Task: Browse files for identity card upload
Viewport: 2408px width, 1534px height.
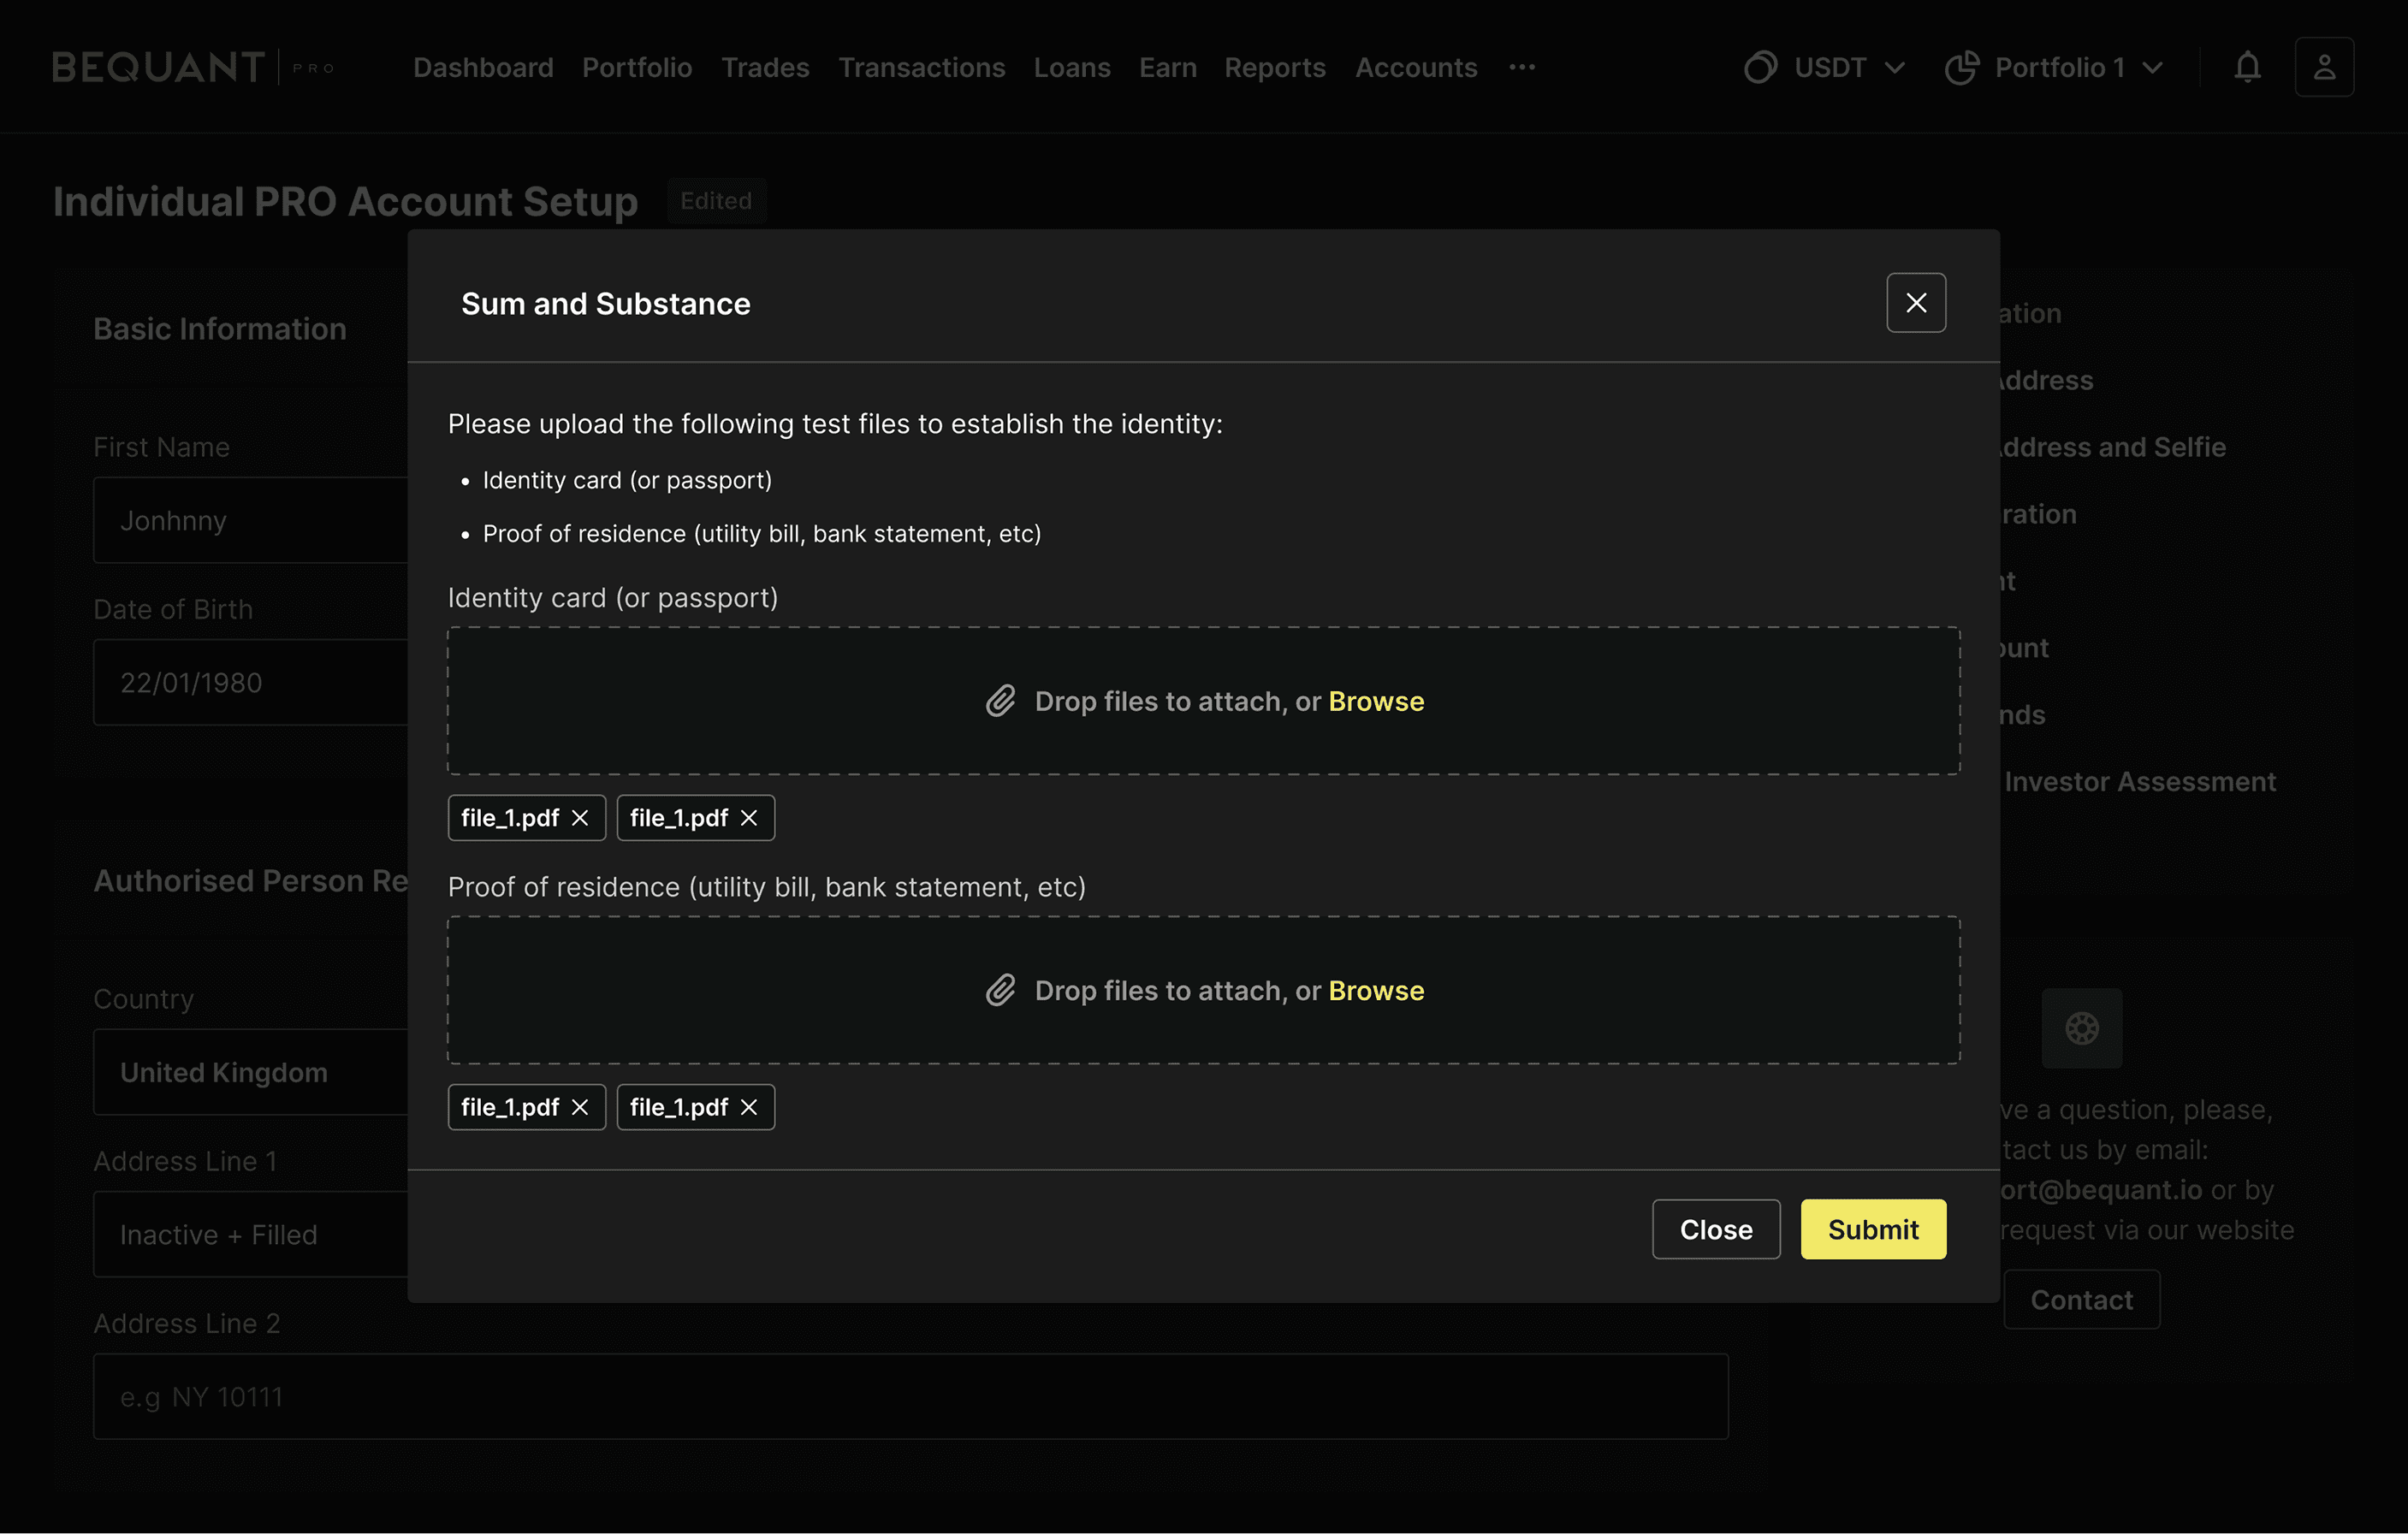Action: click(x=1376, y=701)
